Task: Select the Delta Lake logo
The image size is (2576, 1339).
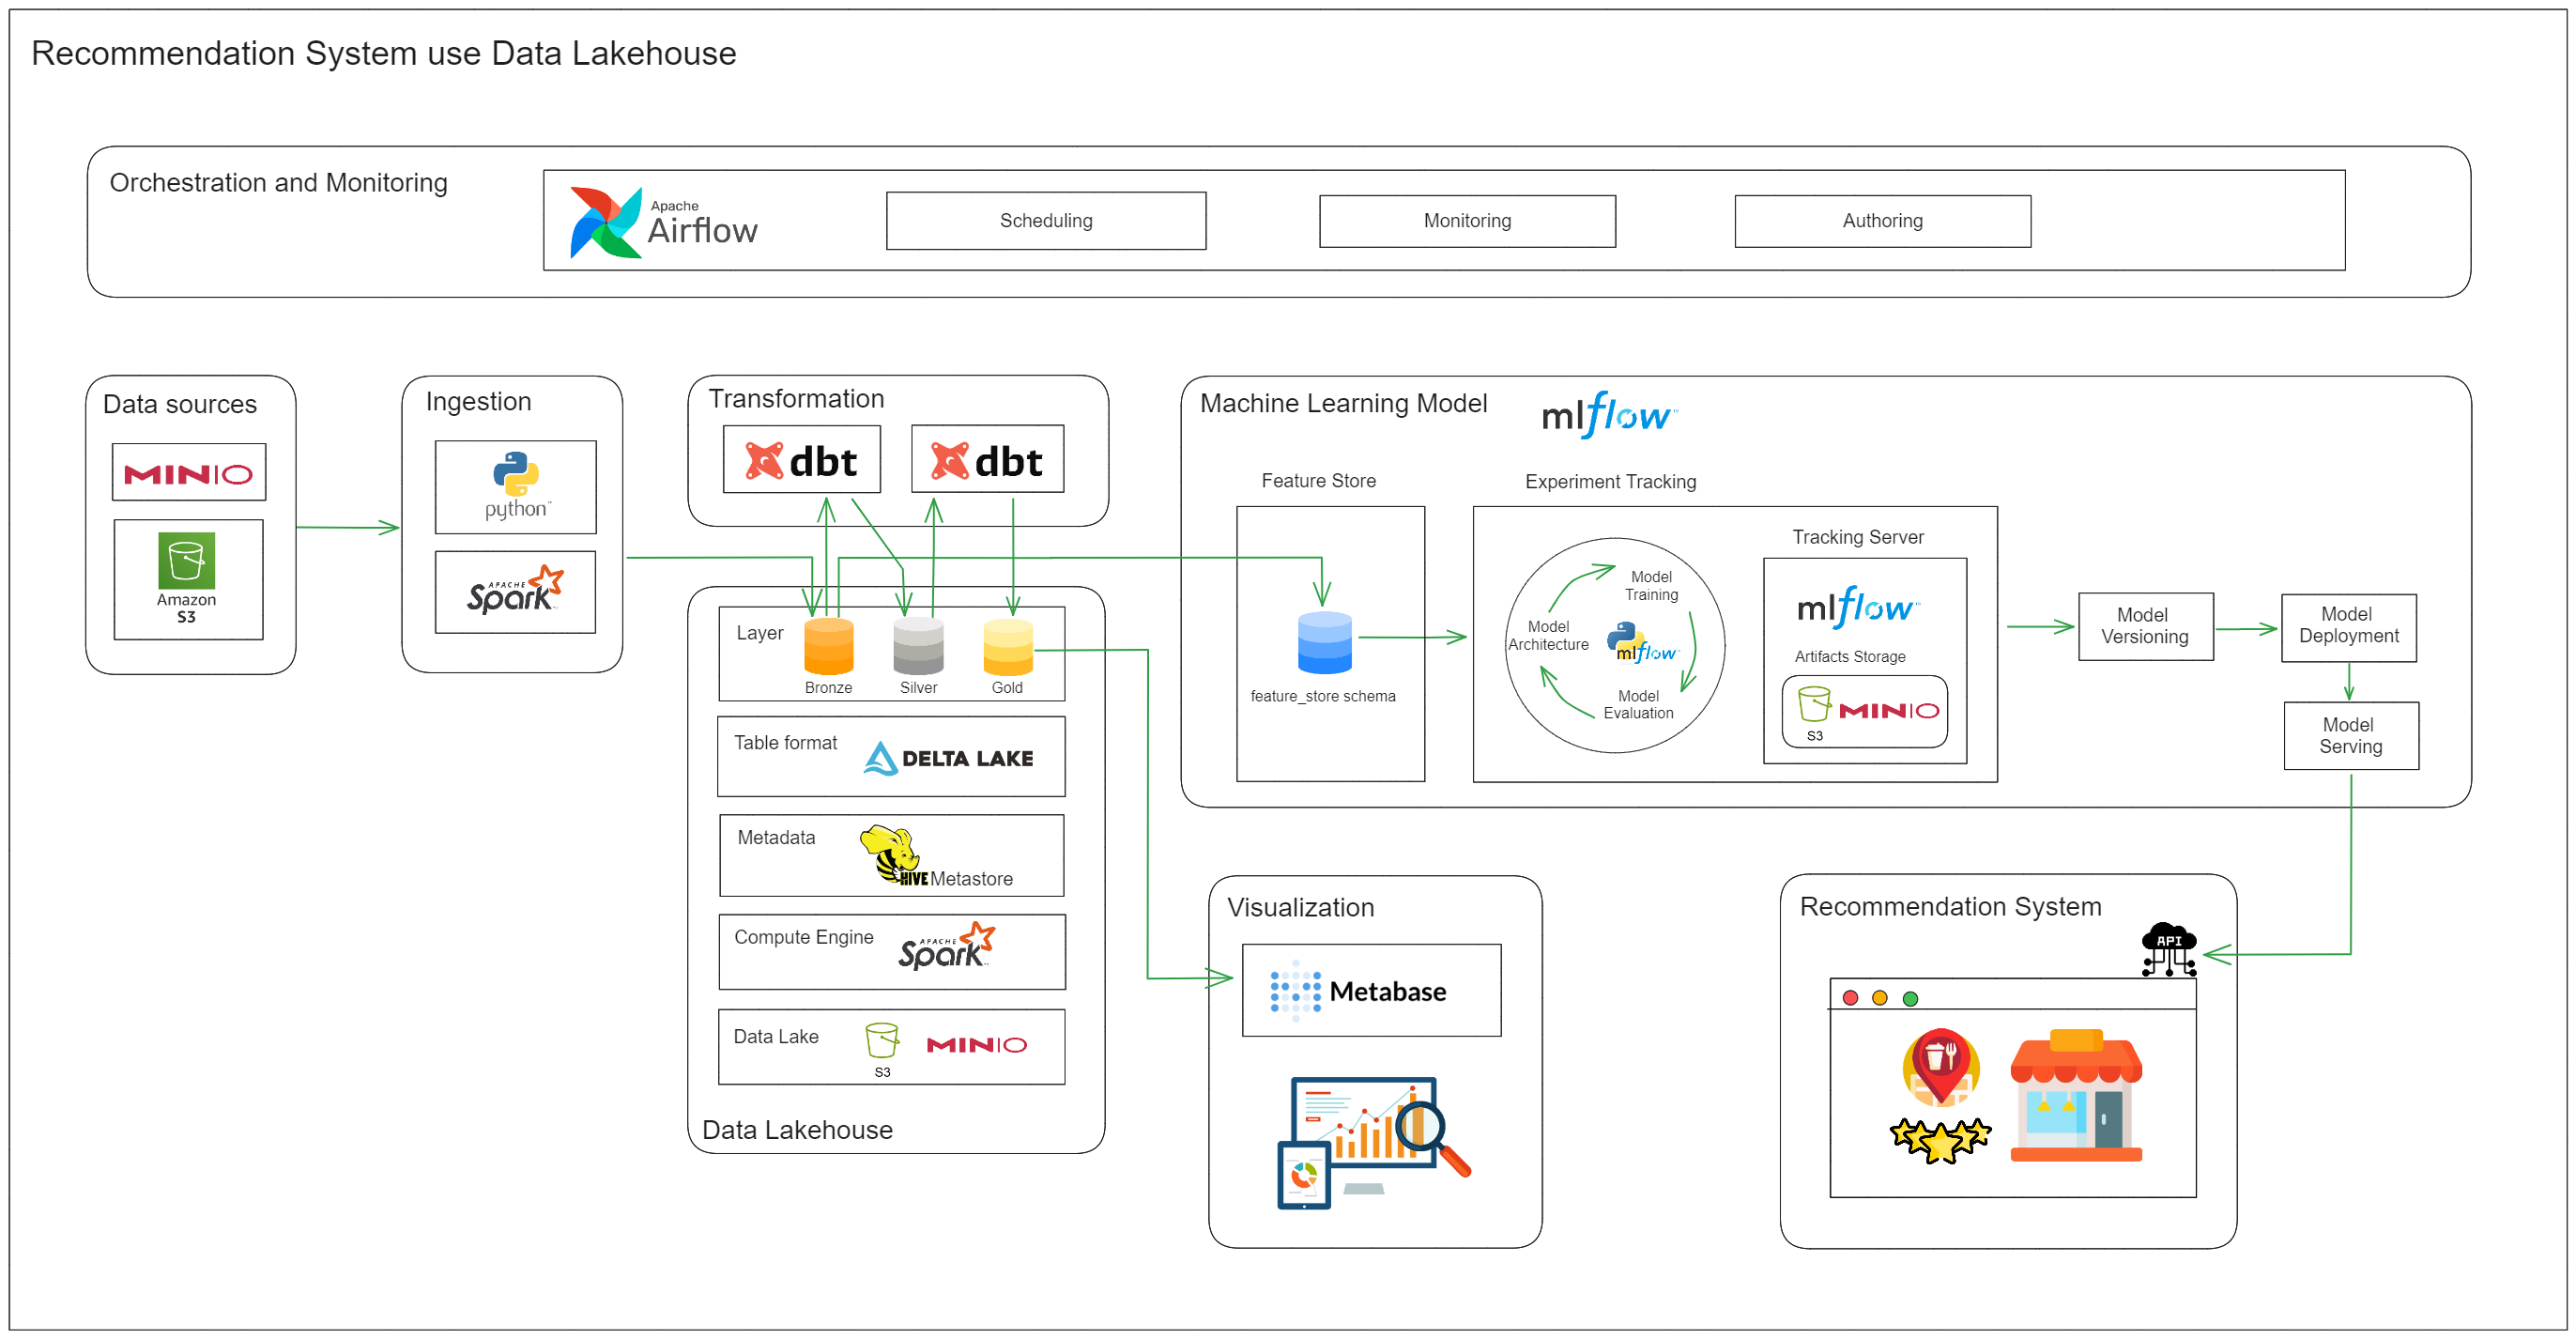Action: [x=948, y=758]
